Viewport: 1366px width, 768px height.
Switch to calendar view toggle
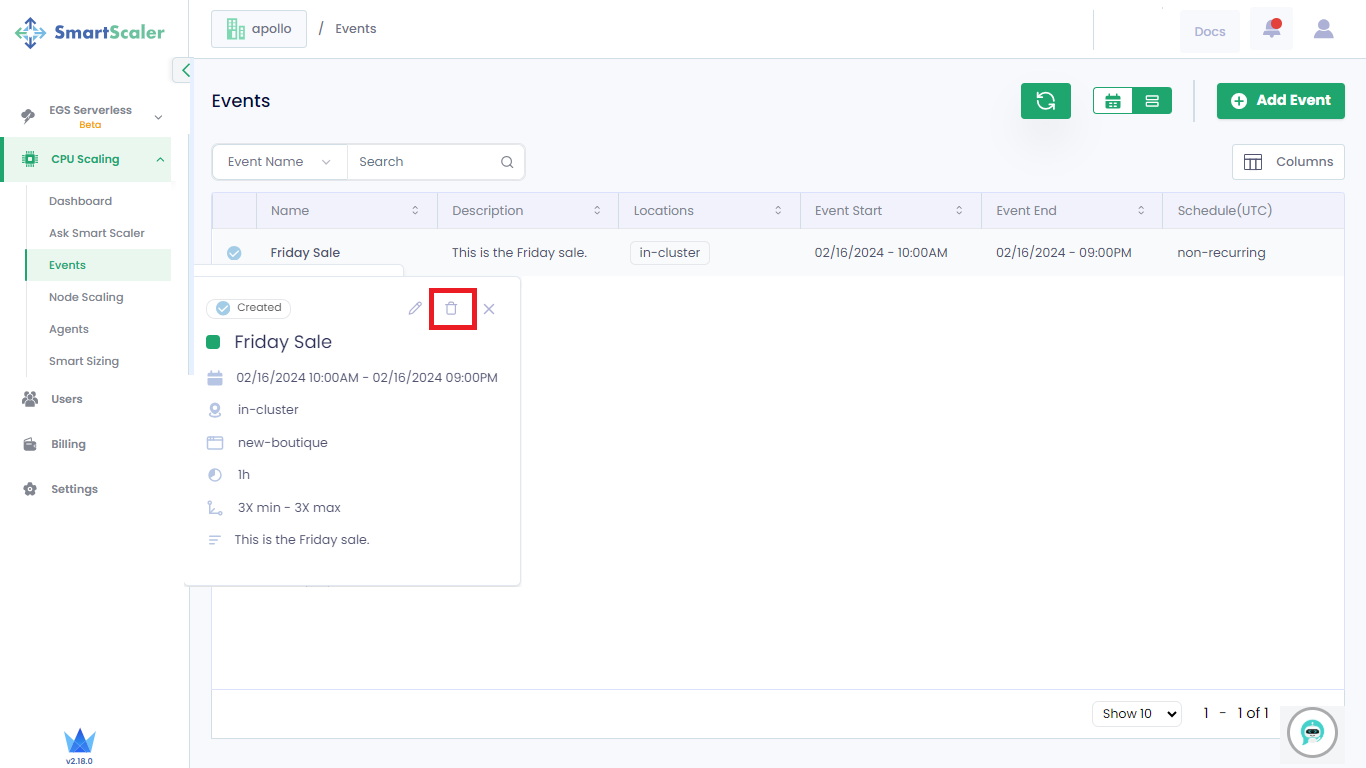(1113, 101)
